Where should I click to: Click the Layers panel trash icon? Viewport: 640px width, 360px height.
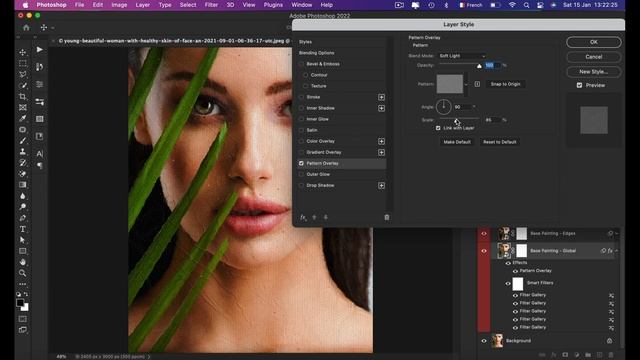tap(611, 355)
